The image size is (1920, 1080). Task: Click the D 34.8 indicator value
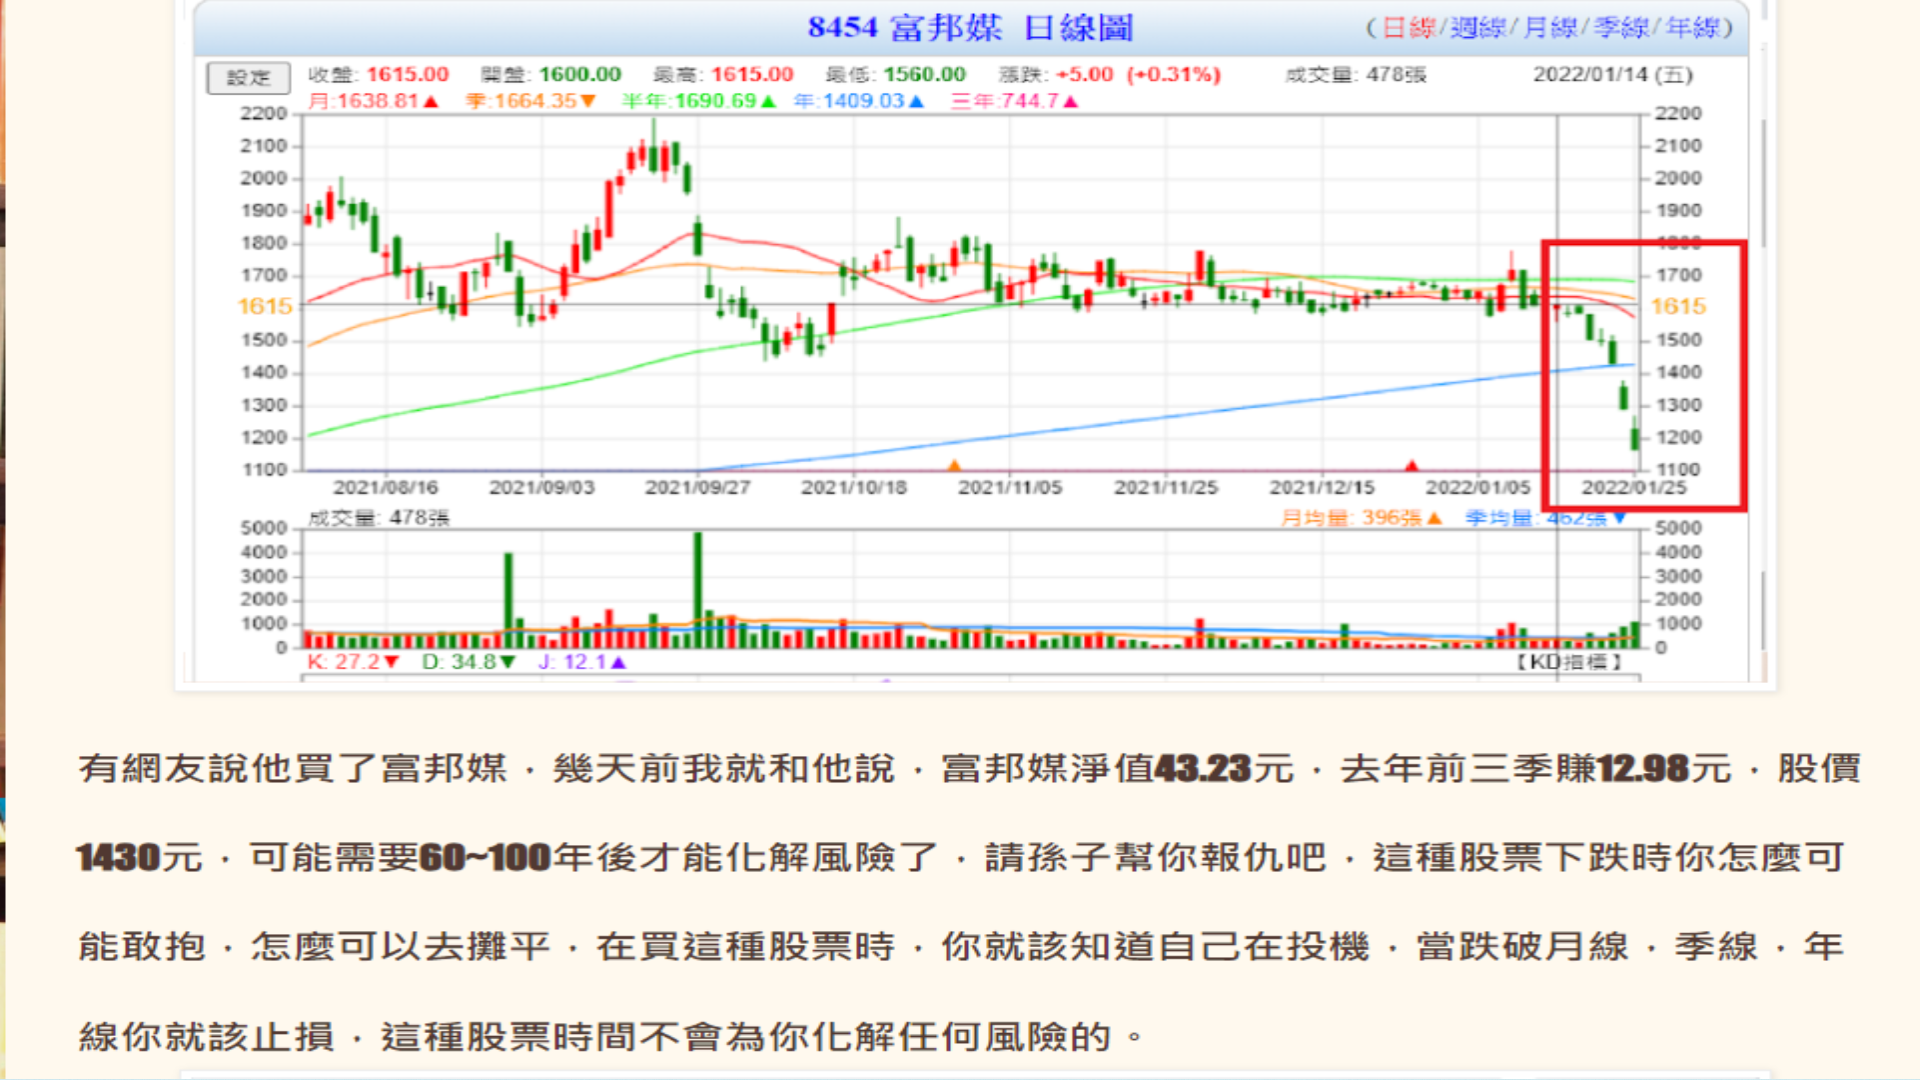click(468, 662)
